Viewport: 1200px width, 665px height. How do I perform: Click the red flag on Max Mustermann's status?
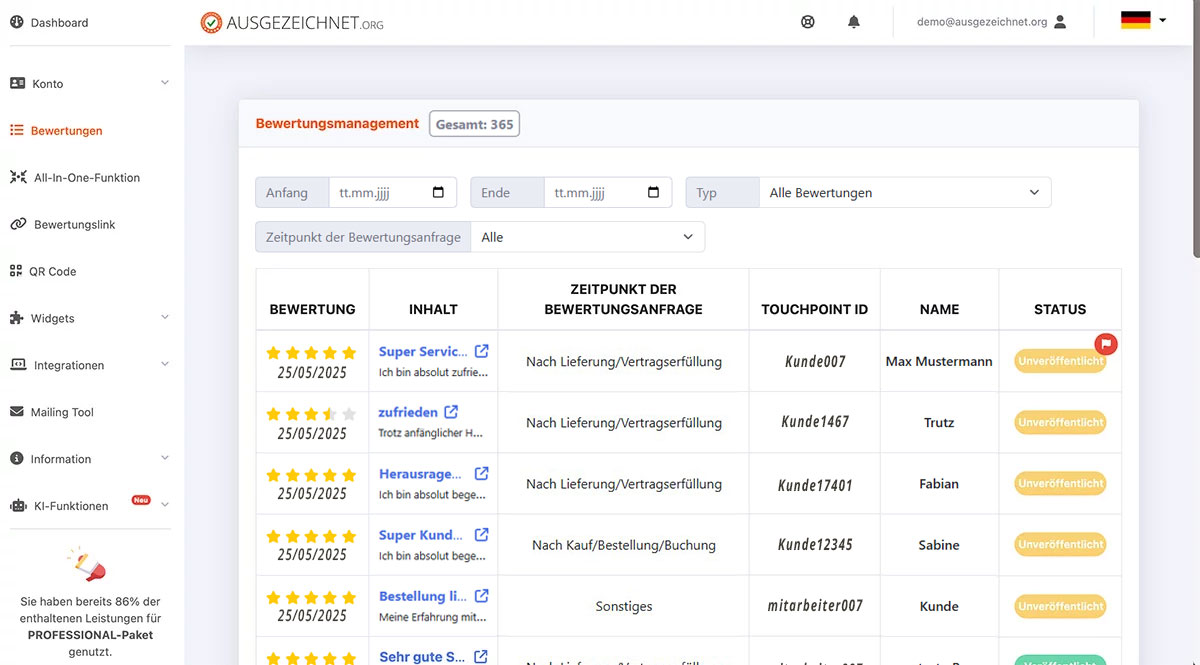1105,344
